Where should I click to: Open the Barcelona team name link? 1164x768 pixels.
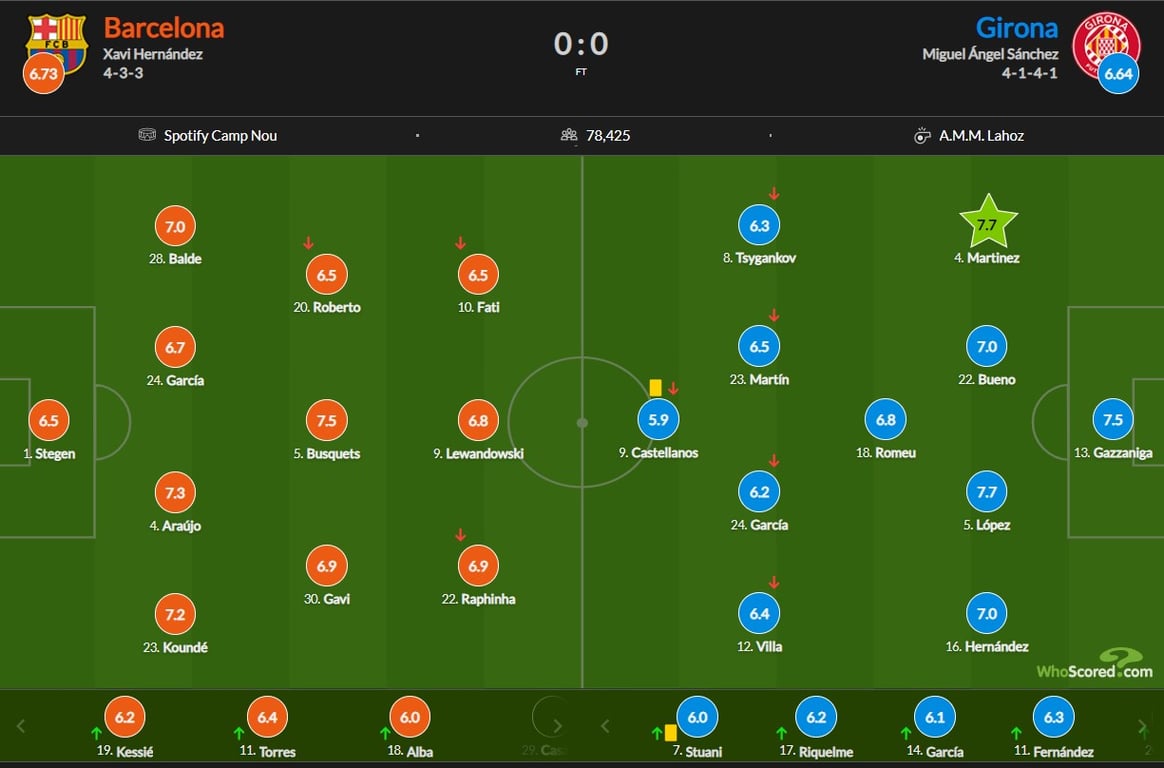[164, 28]
